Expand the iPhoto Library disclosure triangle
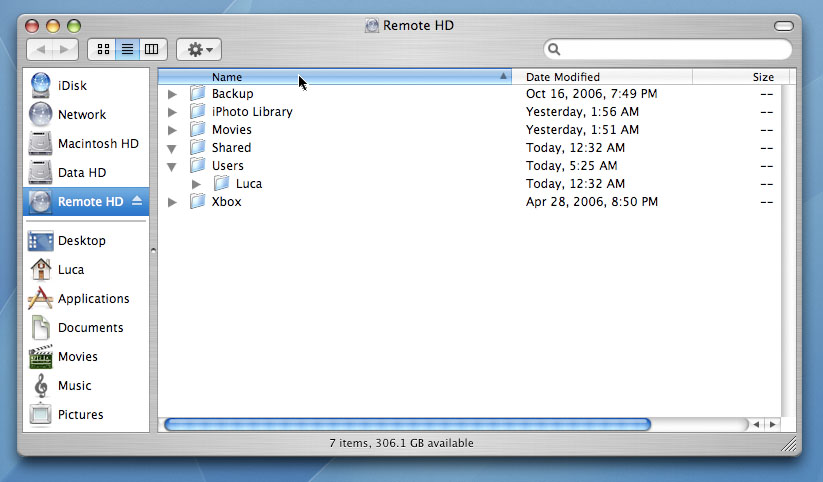The width and height of the screenshot is (823, 482). tap(172, 112)
